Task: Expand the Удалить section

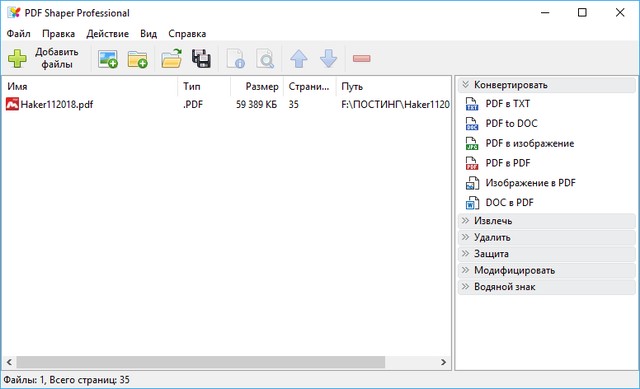Action: [547, 237]
